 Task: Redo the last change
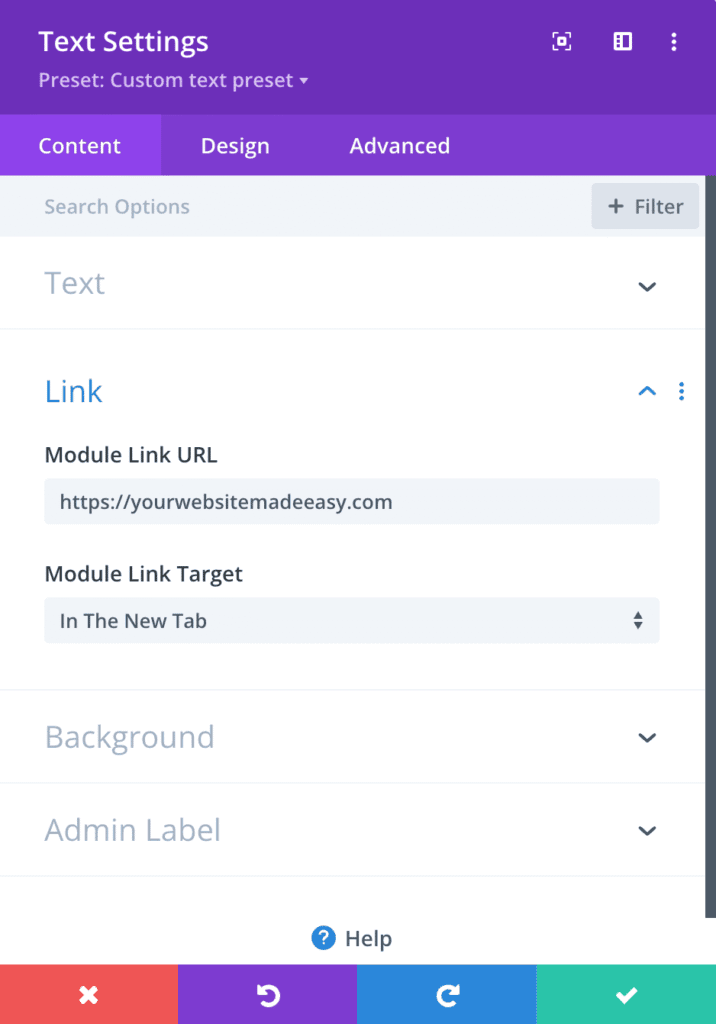click(x=446, y=994)
